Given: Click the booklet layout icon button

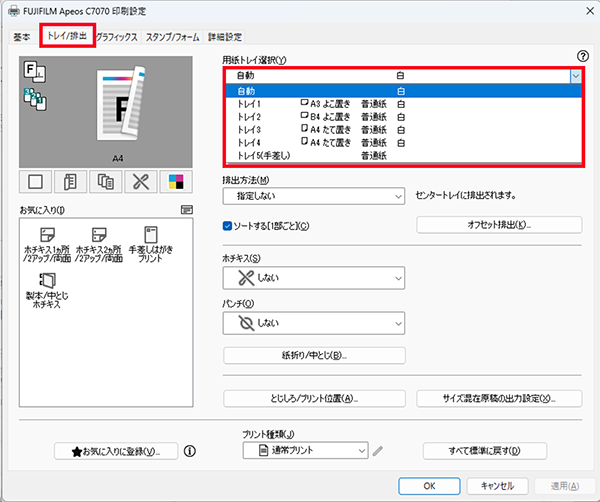Looking at the screenshot, I should click(70, 182).
